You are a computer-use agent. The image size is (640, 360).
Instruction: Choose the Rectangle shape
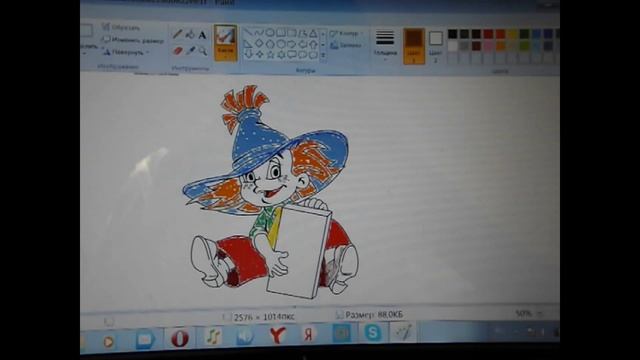pyautogui.click(x=280, y=33)
